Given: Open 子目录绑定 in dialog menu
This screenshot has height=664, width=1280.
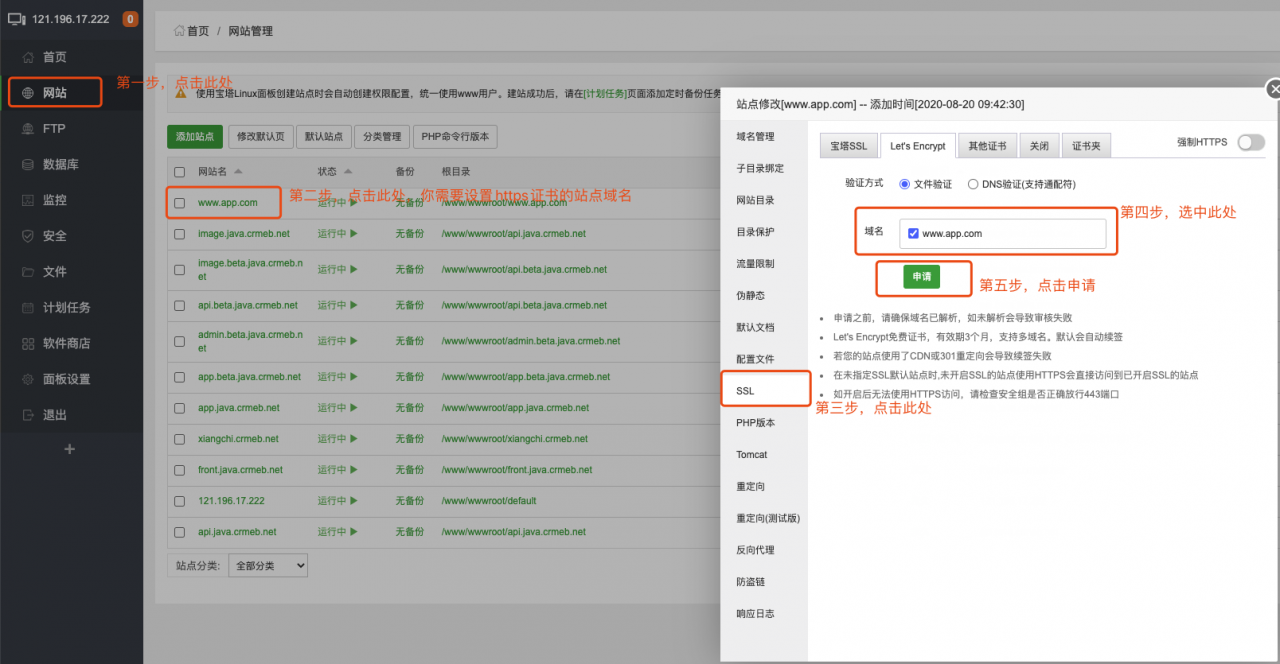Looking at the screenshot, I should (x=760, y=168).
